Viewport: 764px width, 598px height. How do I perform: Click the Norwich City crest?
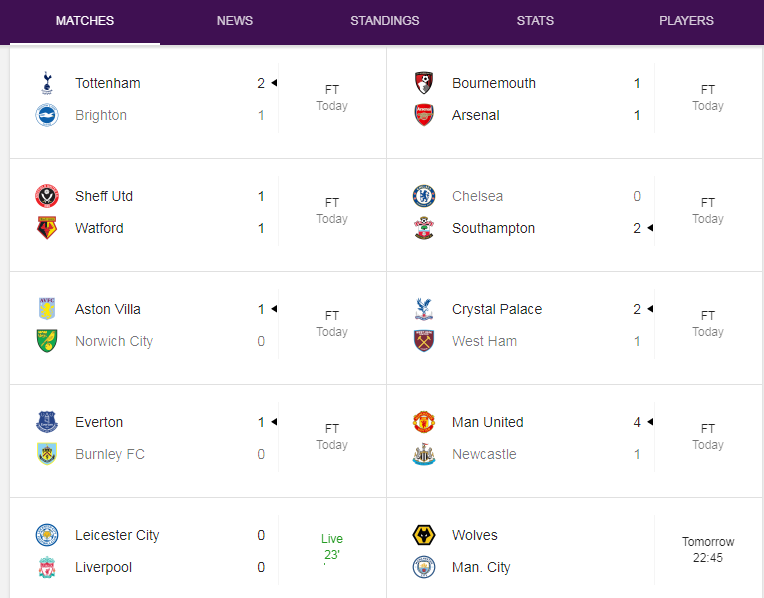click(47, 341)
